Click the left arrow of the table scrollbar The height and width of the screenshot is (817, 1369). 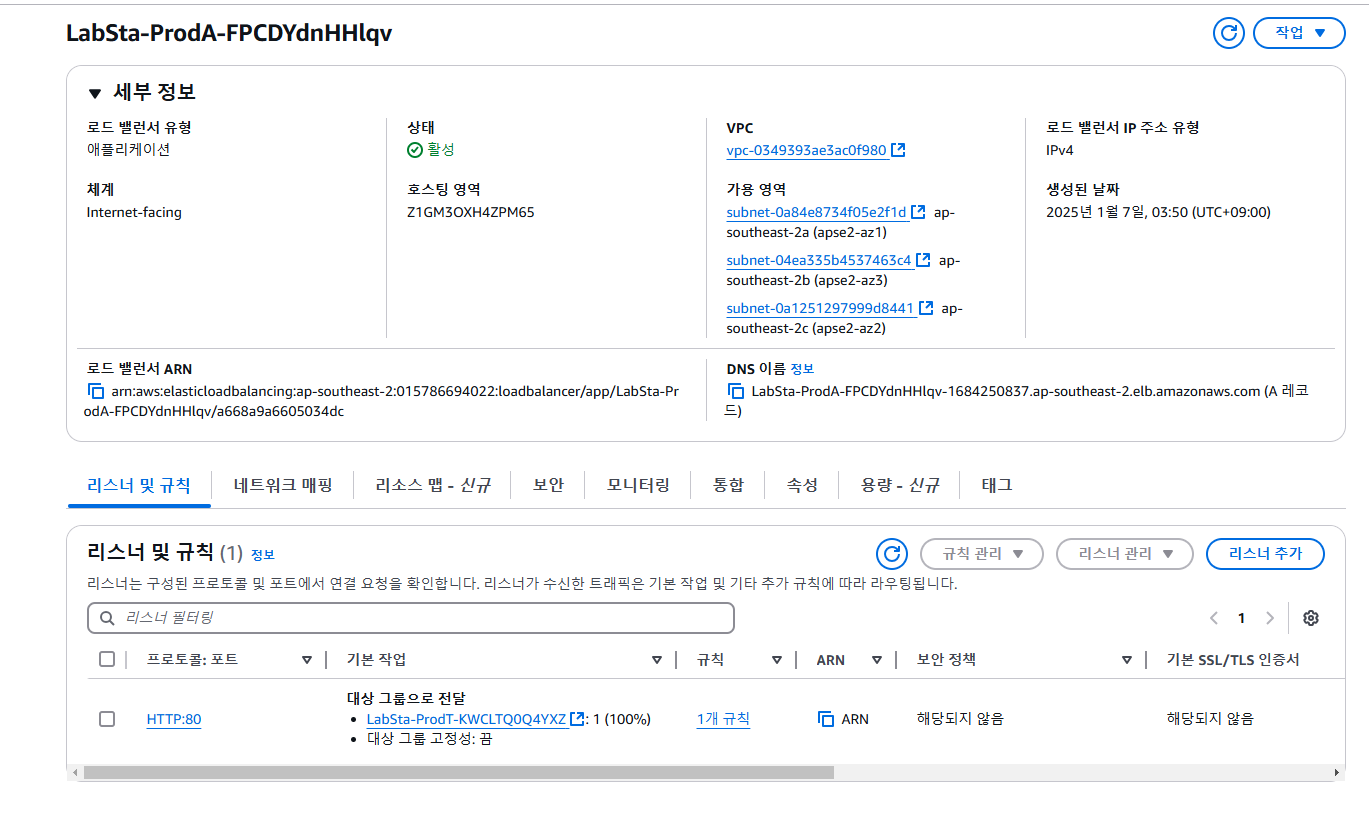(74, 773)
